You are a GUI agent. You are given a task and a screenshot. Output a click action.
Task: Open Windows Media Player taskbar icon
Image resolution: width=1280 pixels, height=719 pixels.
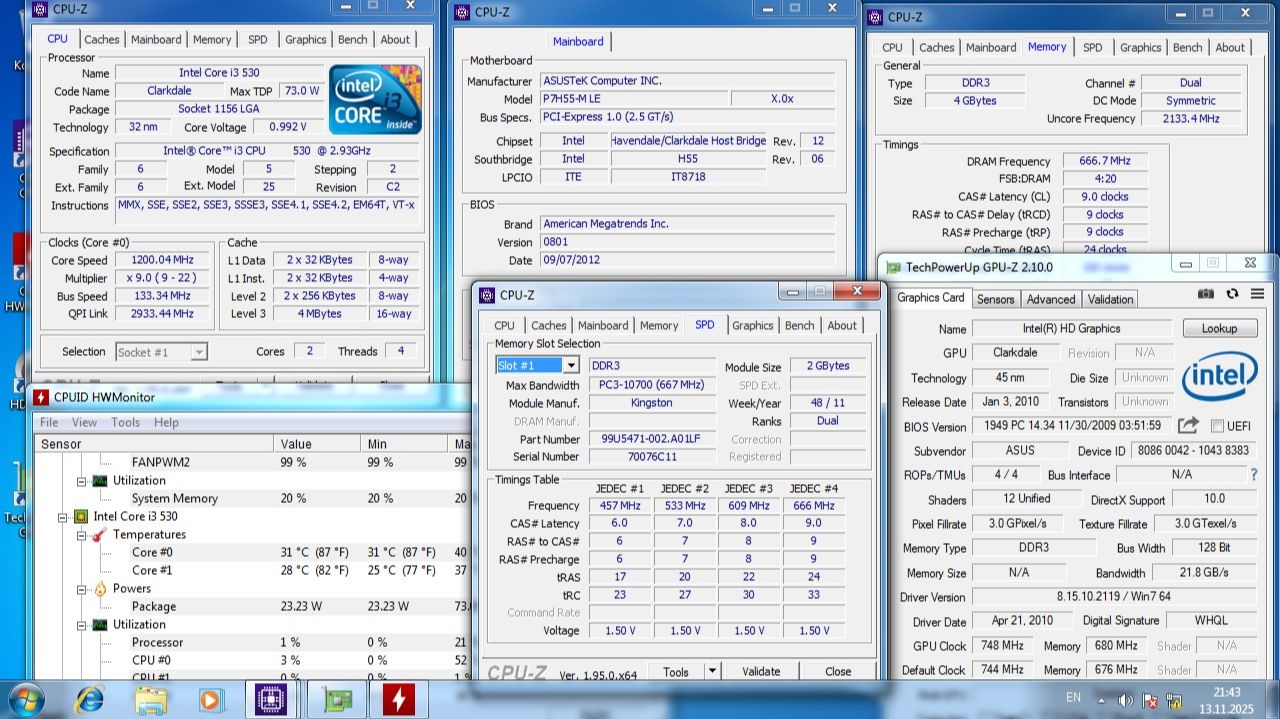point(210,699)
